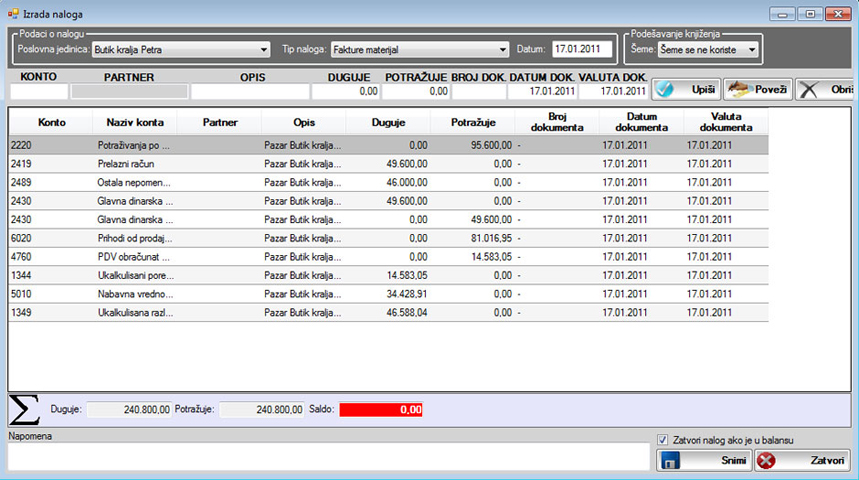
Task: Click the Broj dokumenta column header
Action: tap(557, 122)
